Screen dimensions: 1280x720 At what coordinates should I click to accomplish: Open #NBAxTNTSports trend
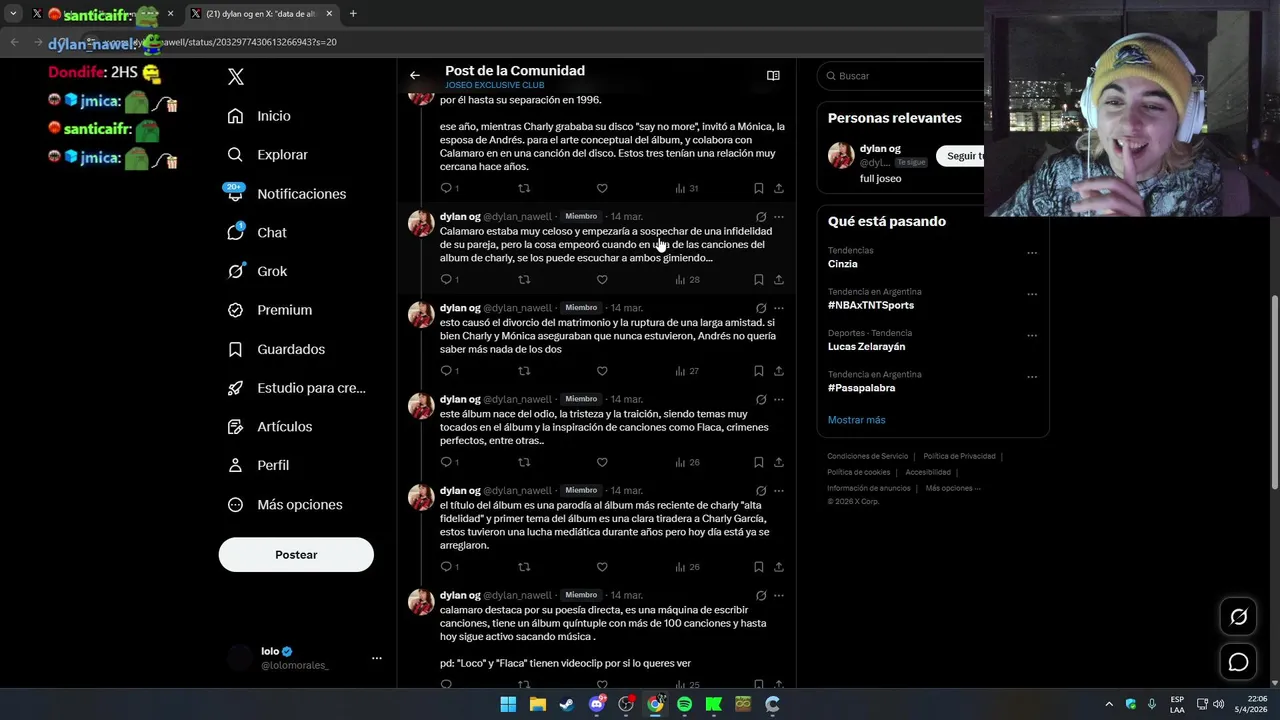coord(871,305)
